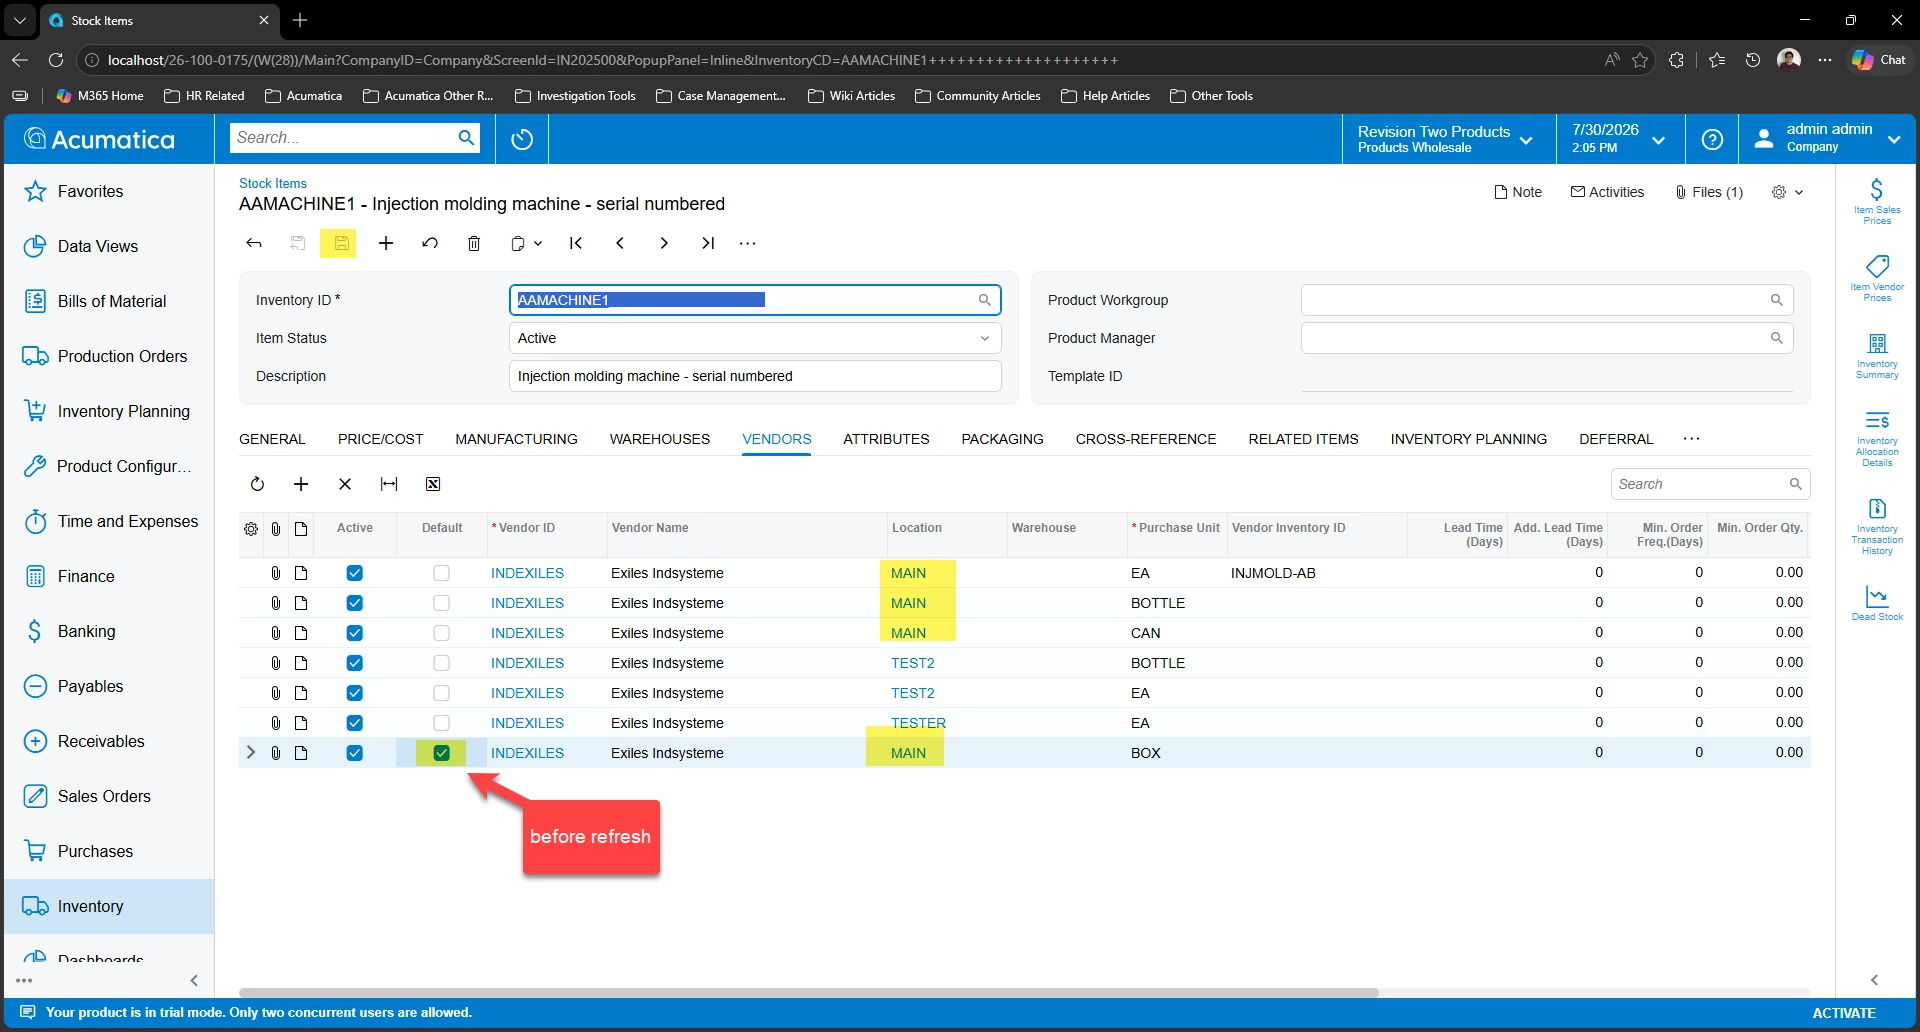Open the admin admin user menu
This screenshot has height=1032, width=1920.
click(x=1828, y=139)
